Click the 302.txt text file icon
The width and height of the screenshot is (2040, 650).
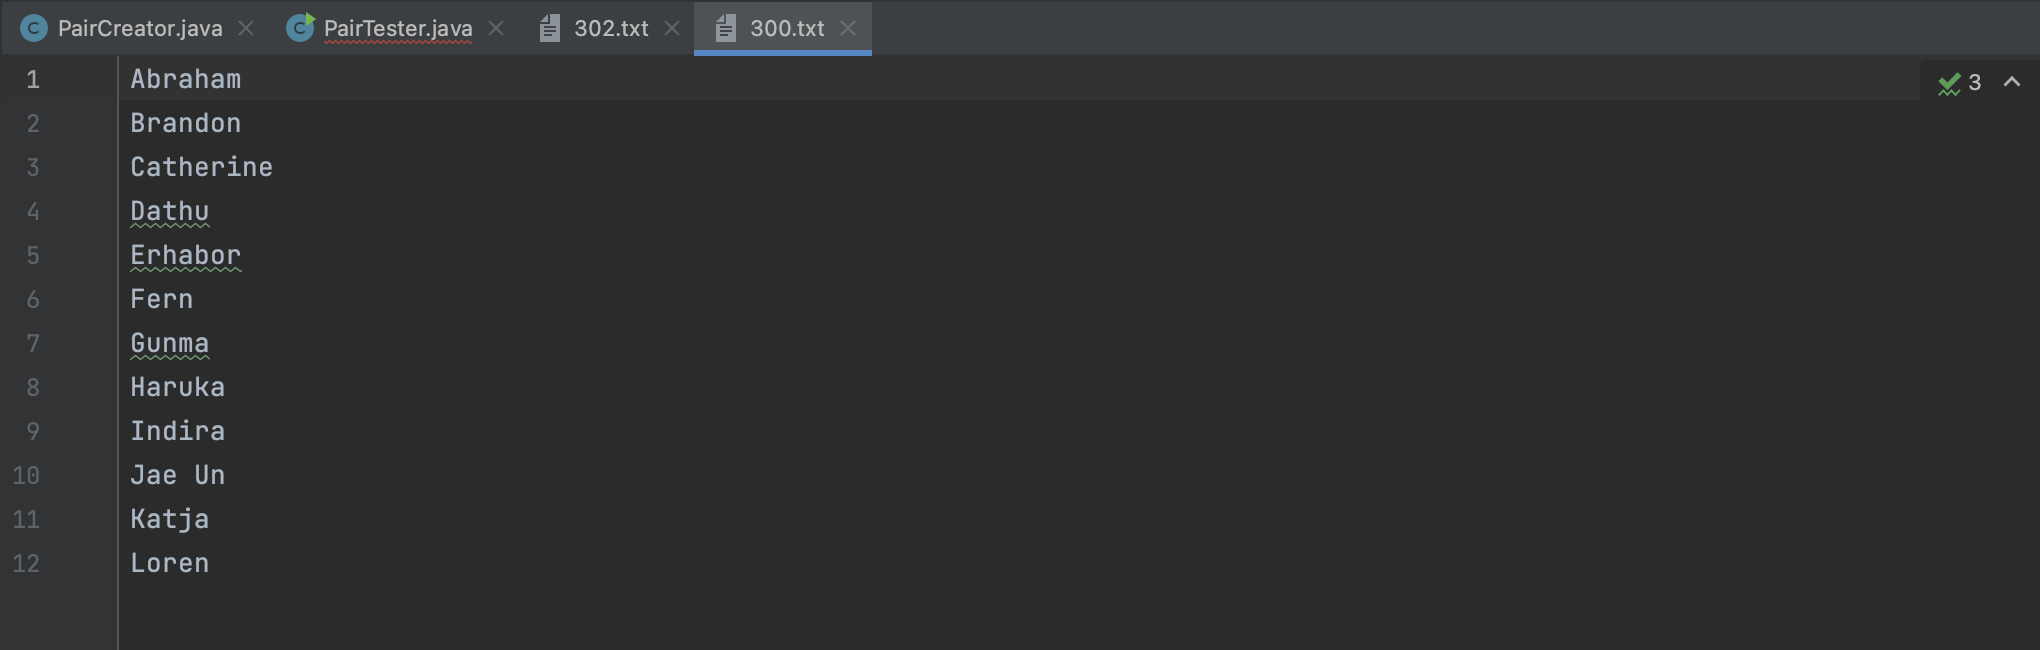(x=549, y=28)
